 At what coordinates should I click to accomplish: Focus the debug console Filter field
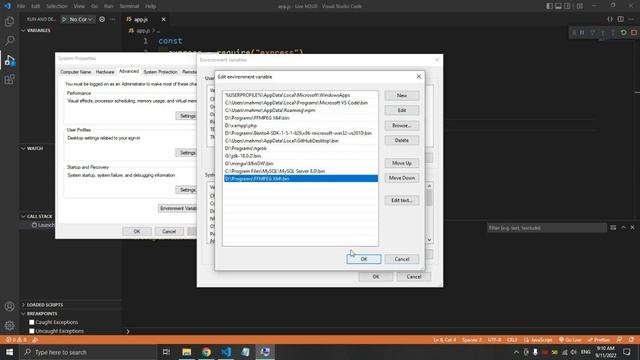pos(546,228)
